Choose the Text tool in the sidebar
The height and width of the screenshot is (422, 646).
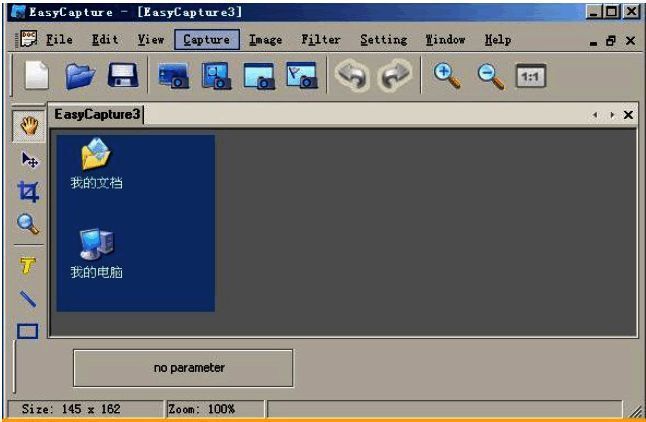tap(29, 265)
